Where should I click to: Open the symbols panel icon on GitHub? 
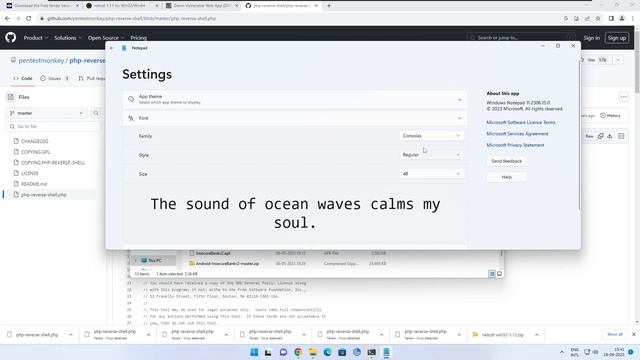point(621,136)
